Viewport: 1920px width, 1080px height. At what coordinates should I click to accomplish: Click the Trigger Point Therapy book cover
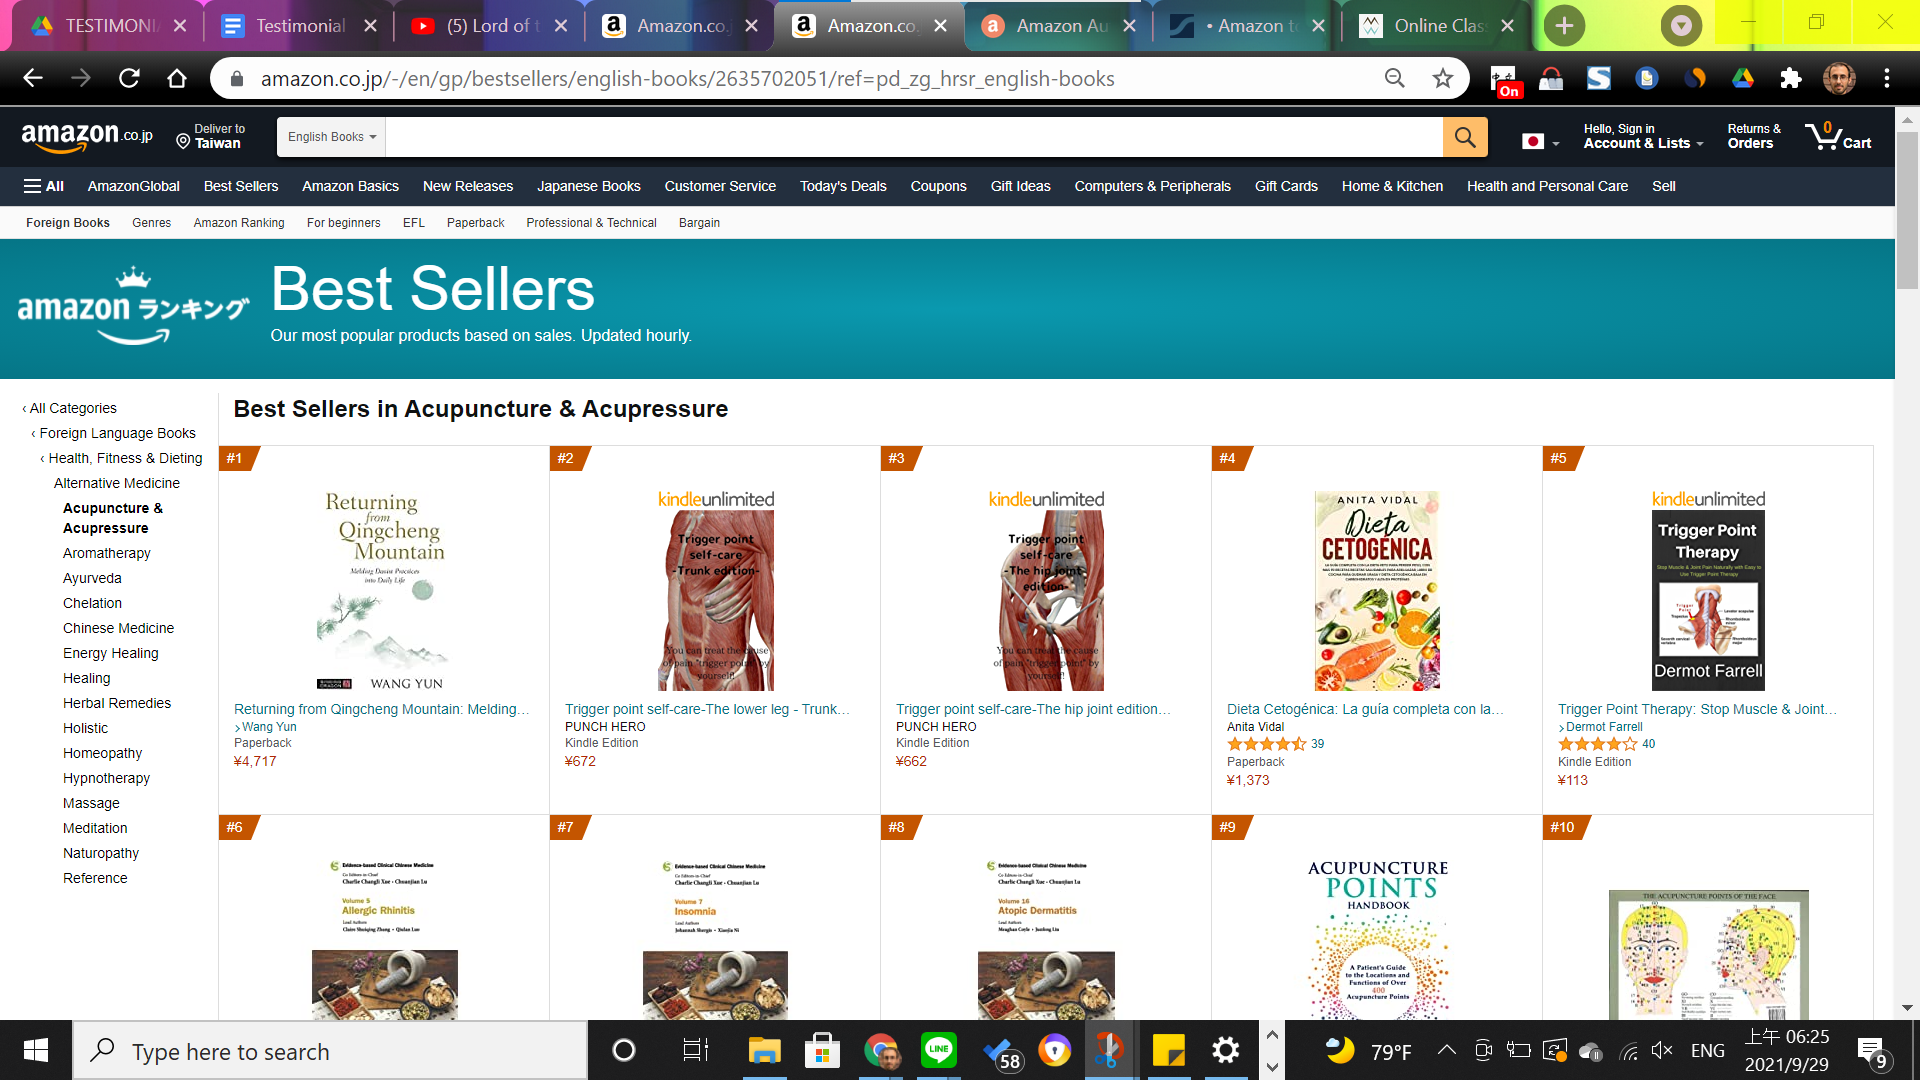click(x=1708, y=601)
